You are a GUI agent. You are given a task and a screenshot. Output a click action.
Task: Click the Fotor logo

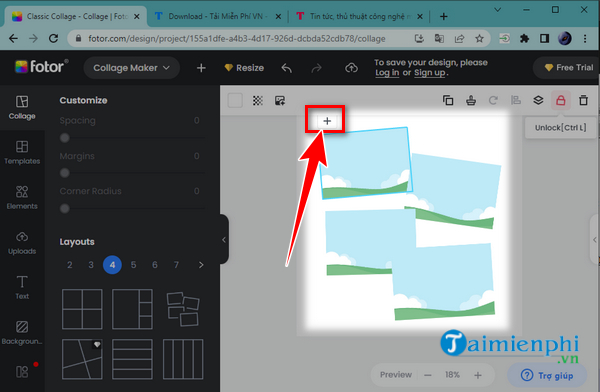tap(42, 67)
